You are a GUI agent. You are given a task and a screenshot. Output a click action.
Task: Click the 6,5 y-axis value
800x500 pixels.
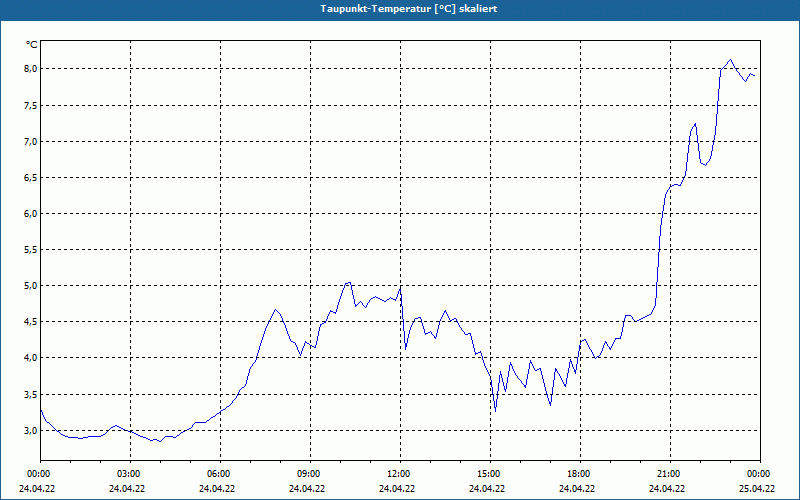click(x=31, y=178)
